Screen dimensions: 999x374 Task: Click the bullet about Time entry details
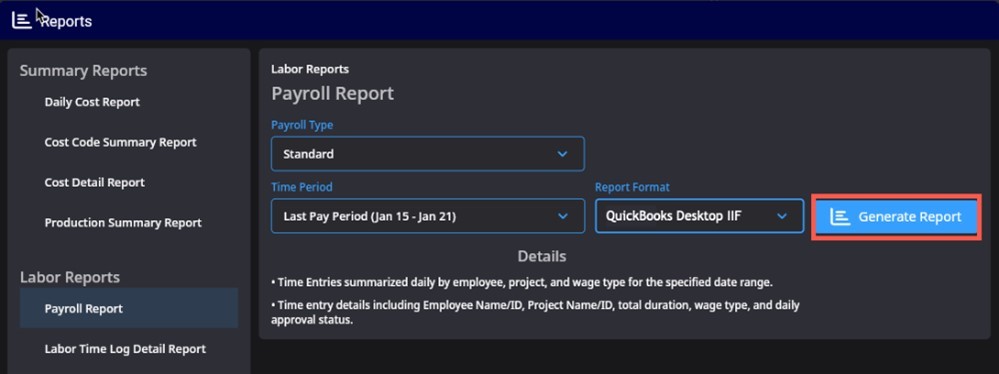535,312
